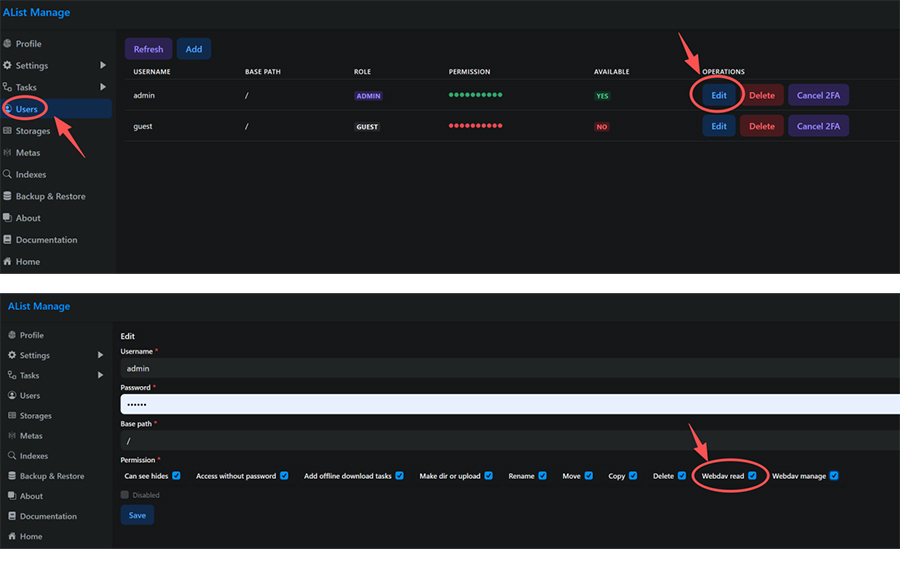Toggle the Can see hides checkbox
This screenshot has width=900, height=563.
176,476
